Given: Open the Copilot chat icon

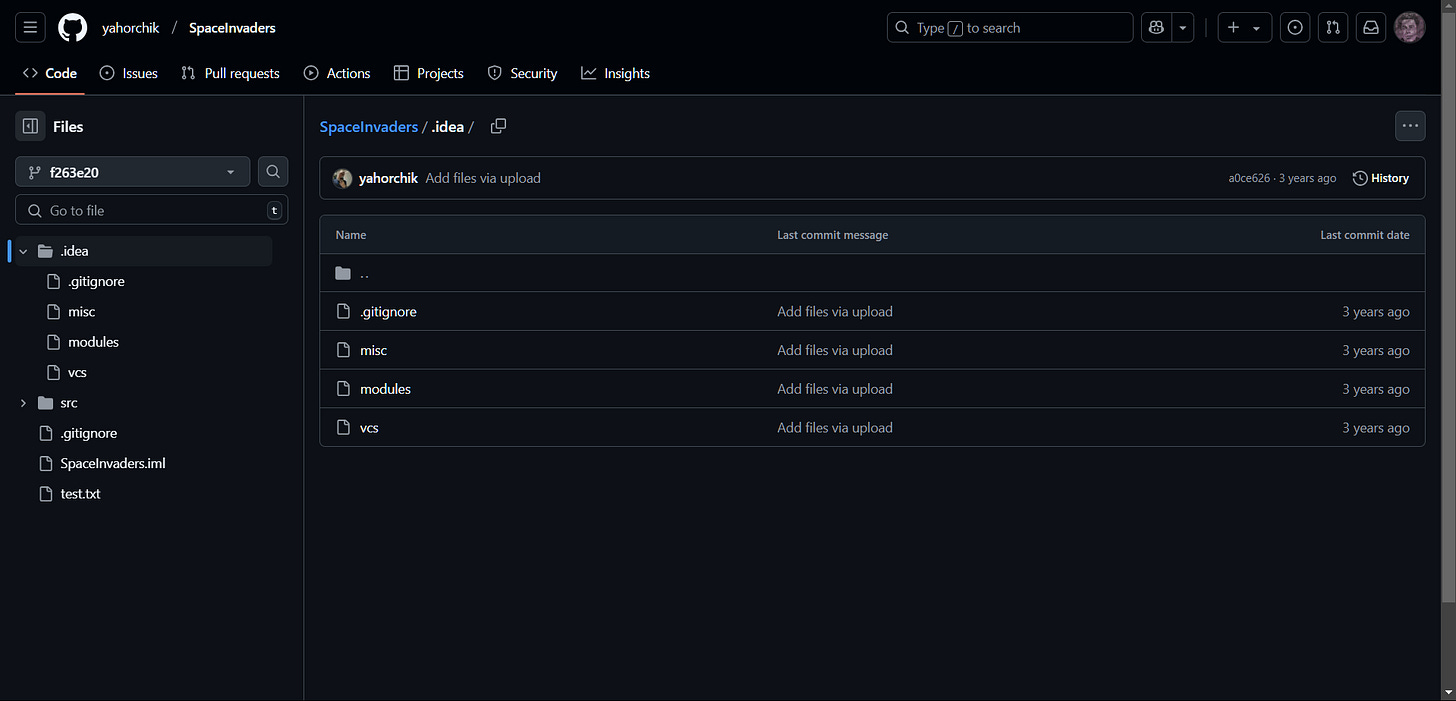Looking at the screenshot, I should [1156, 27].
